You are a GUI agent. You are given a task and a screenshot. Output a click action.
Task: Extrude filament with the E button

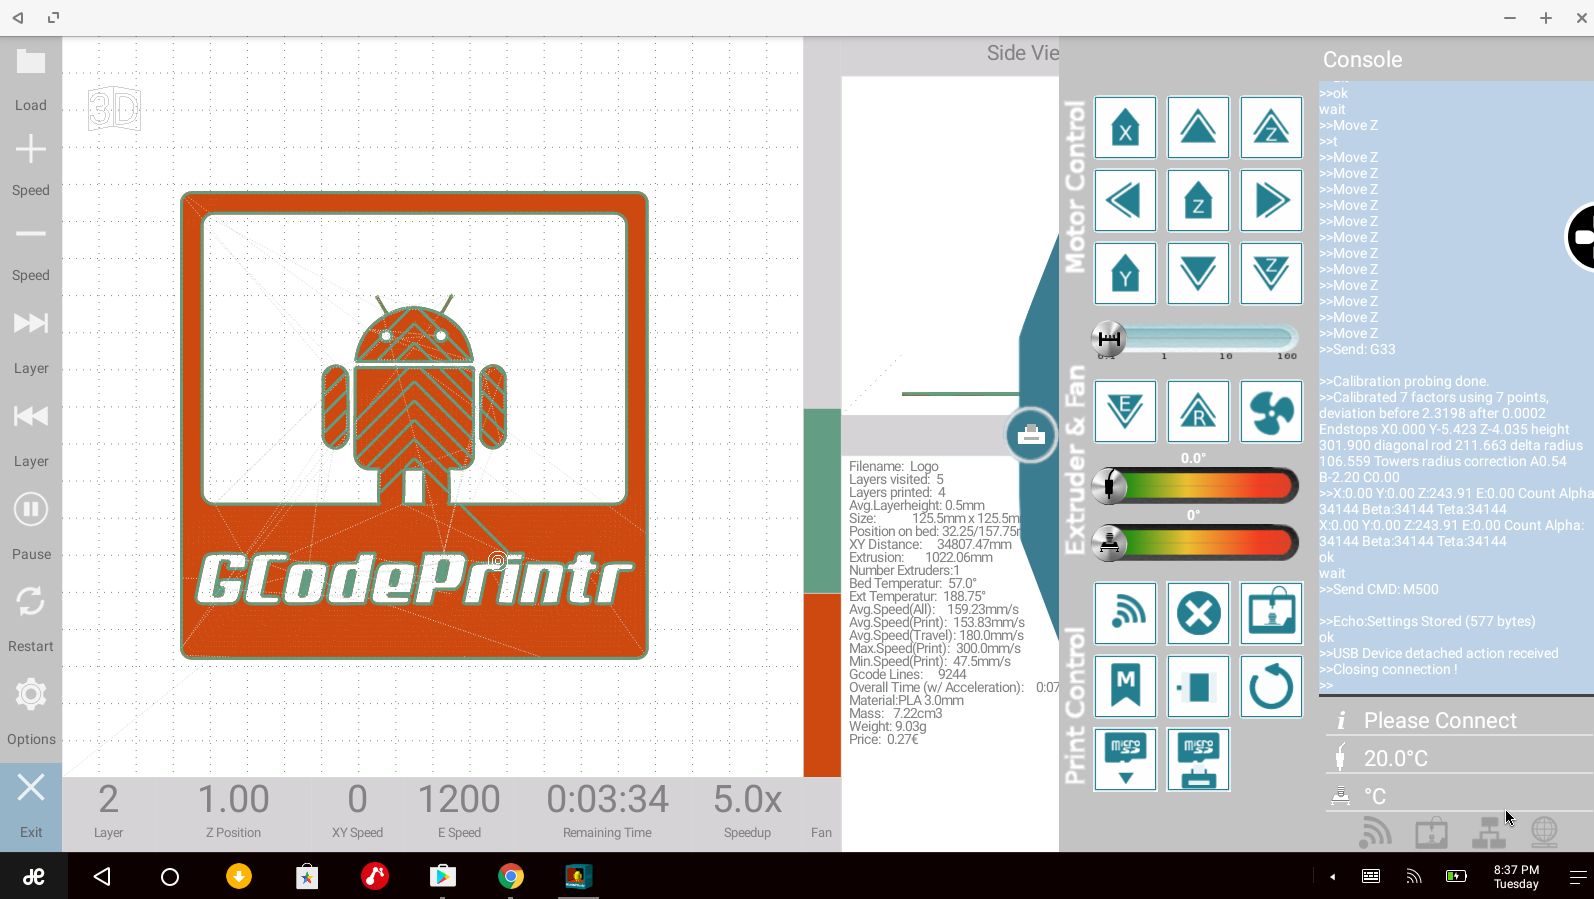tap(1125, 411)
